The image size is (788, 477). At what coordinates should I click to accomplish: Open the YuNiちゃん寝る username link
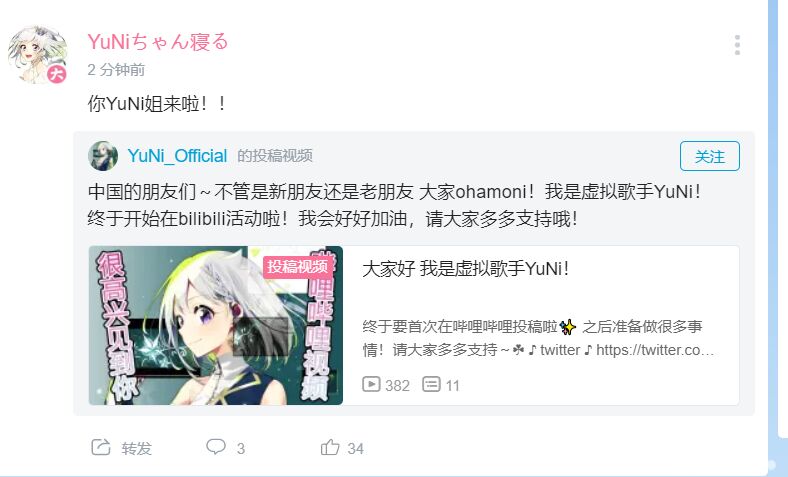pos(158,42)
